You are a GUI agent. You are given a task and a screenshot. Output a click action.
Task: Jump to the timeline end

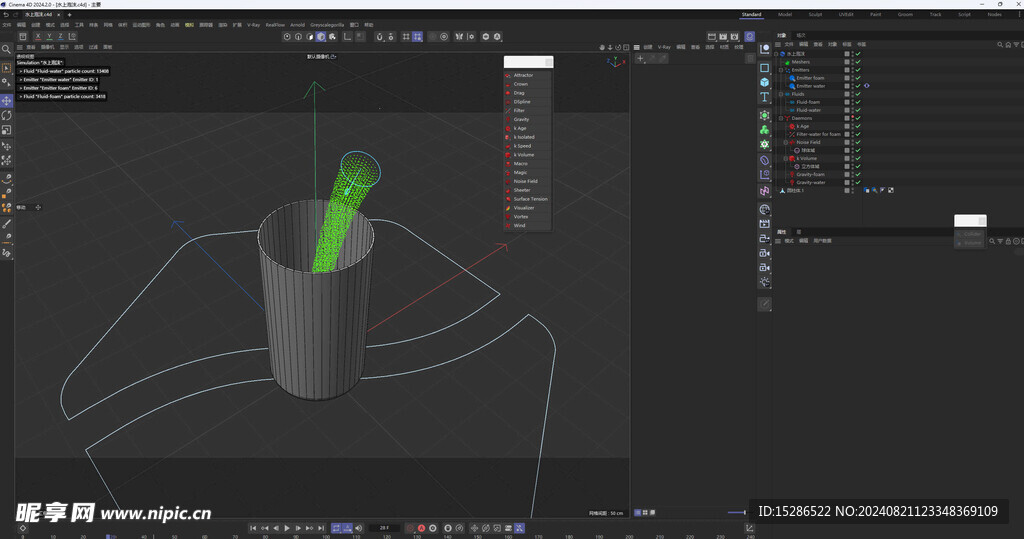(321, 528)
